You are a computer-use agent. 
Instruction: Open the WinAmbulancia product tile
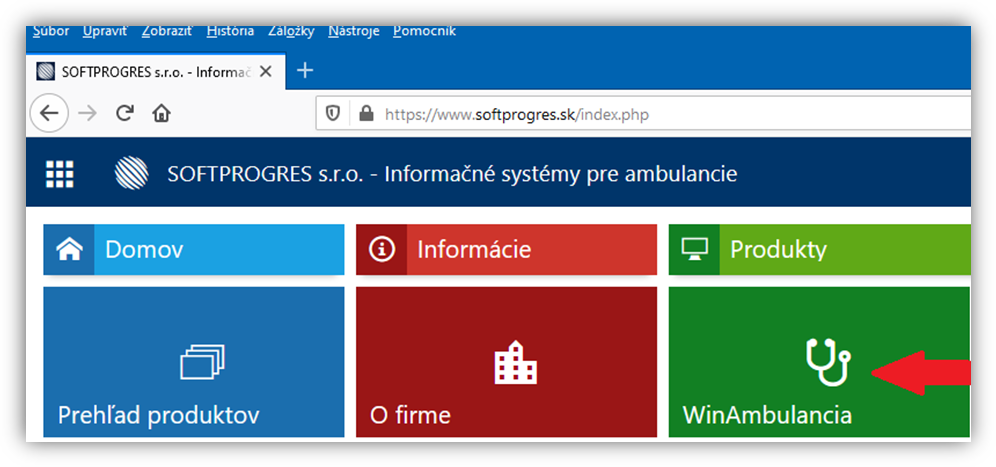tap(819, 362)
